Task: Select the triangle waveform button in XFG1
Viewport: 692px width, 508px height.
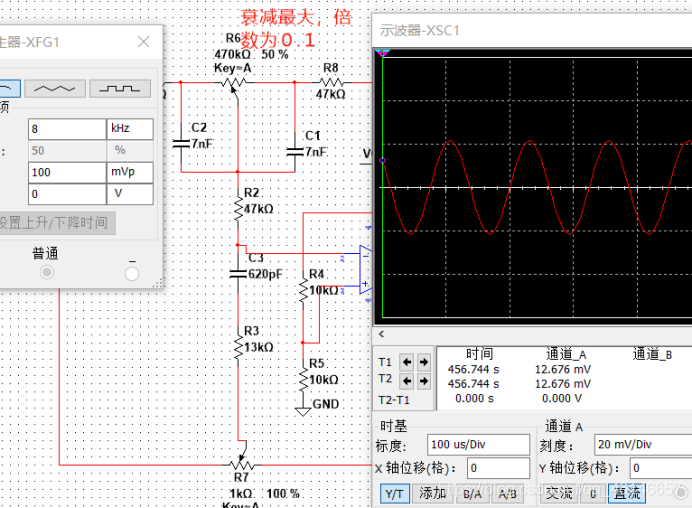Action: (x=55, y=88)
